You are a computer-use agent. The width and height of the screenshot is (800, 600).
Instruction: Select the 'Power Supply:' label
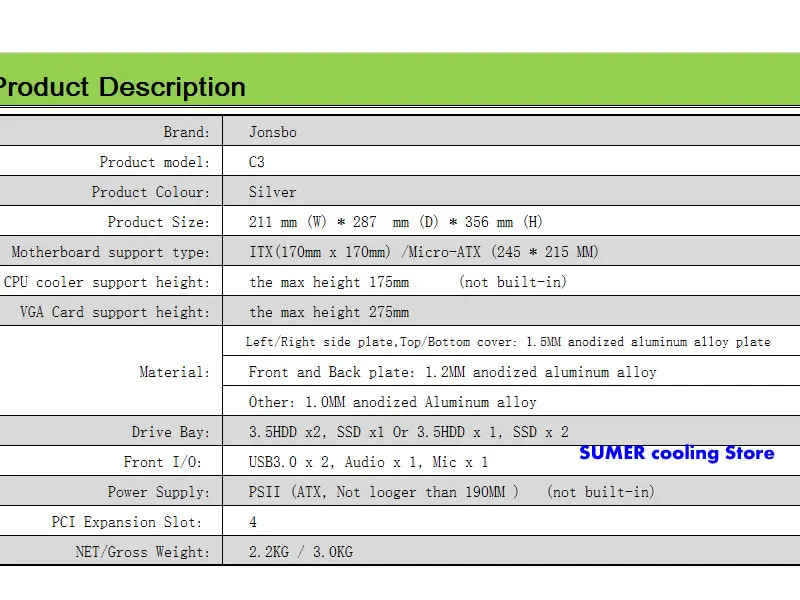coord(159,492)
